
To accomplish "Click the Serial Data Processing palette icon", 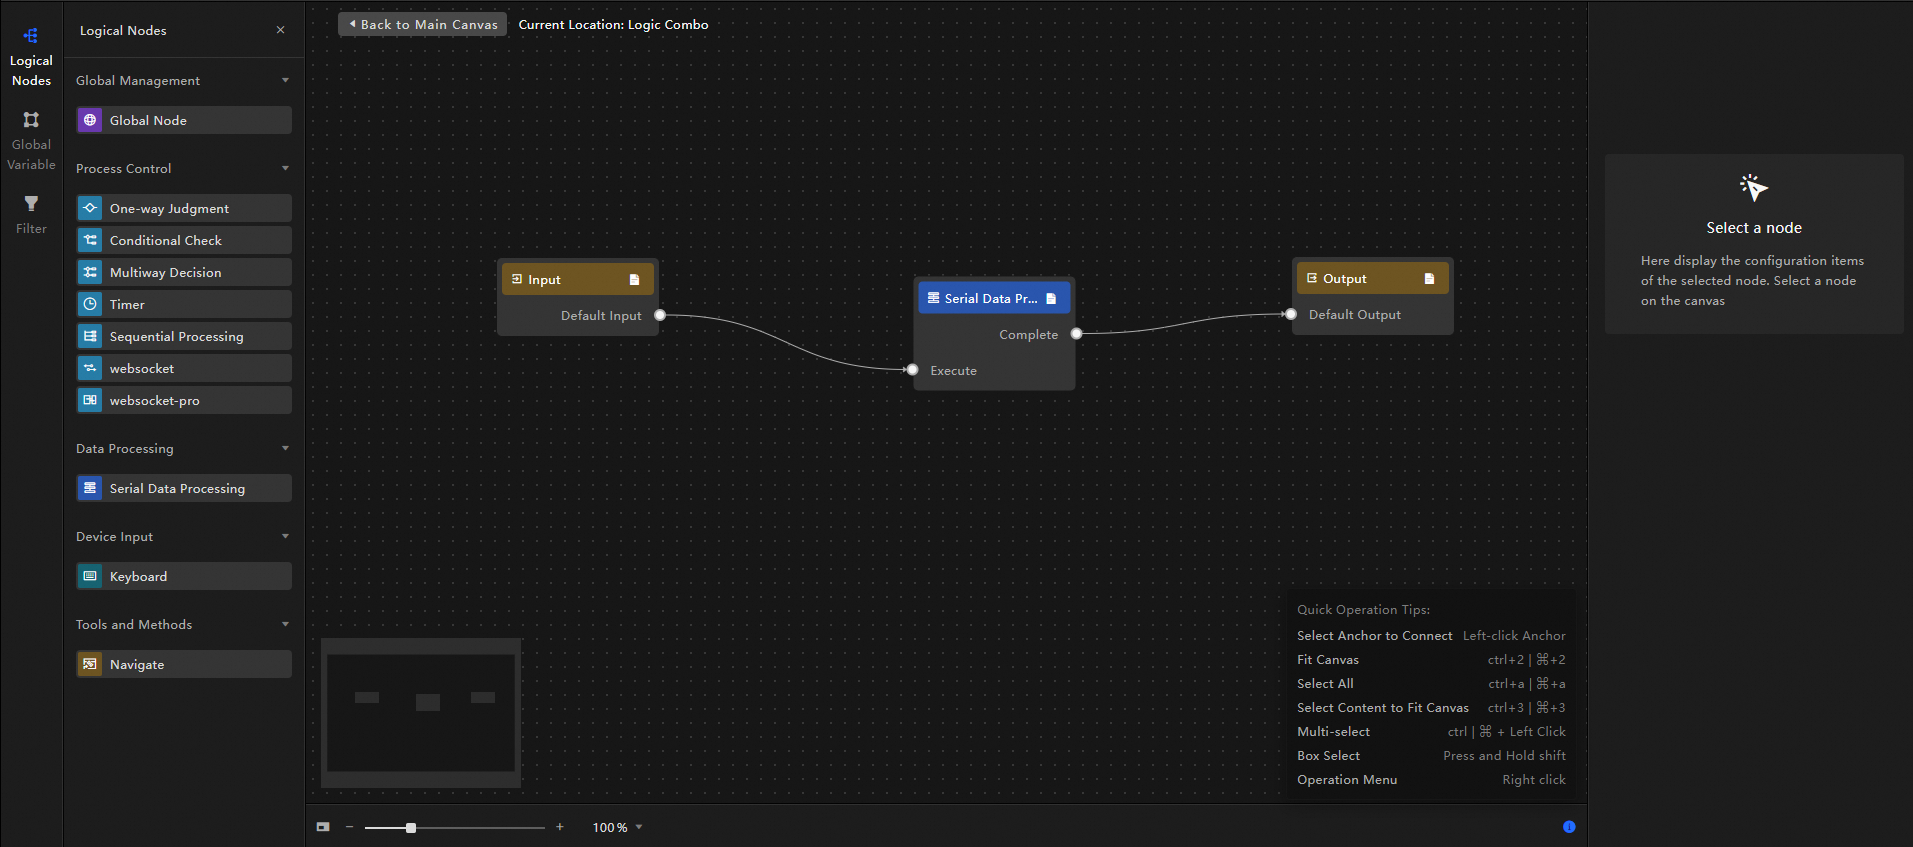I will [90, 488].
